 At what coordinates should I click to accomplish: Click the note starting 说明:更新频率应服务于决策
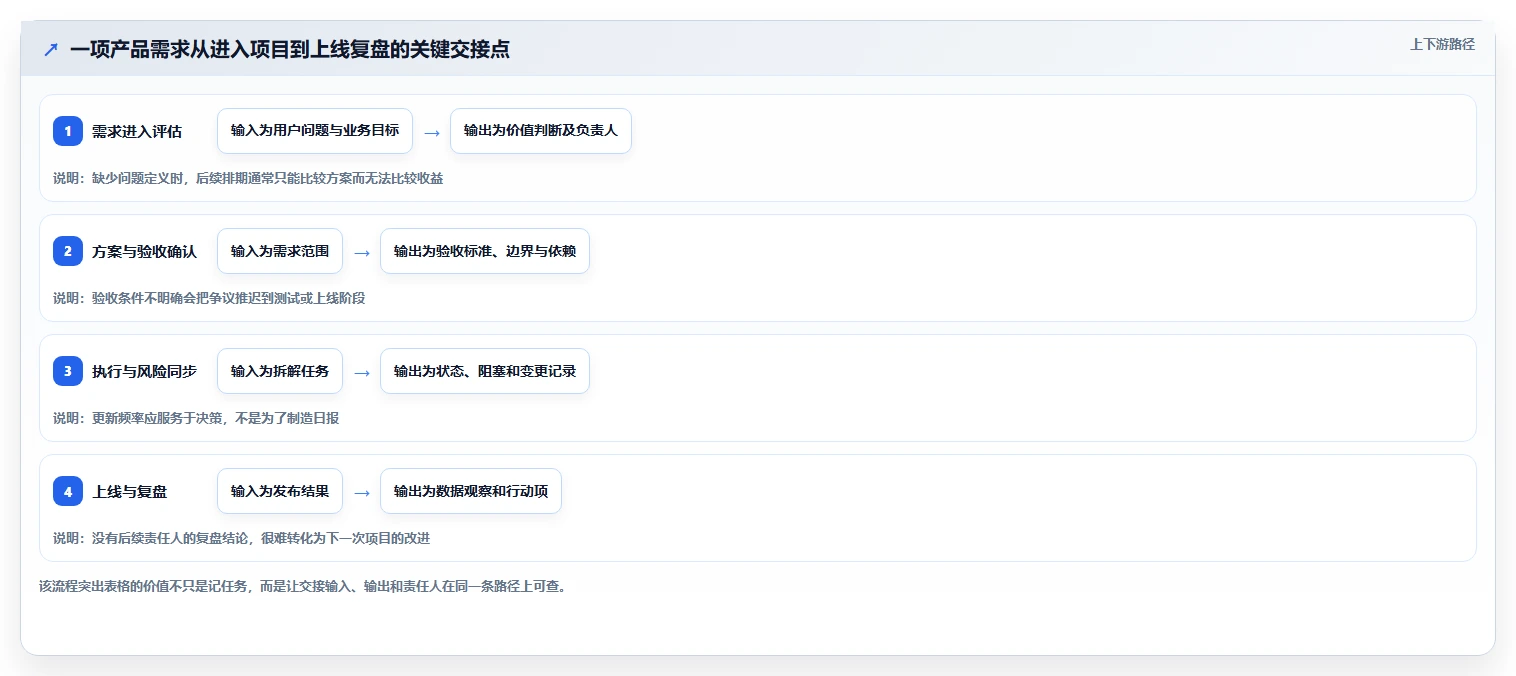point(196,418)
